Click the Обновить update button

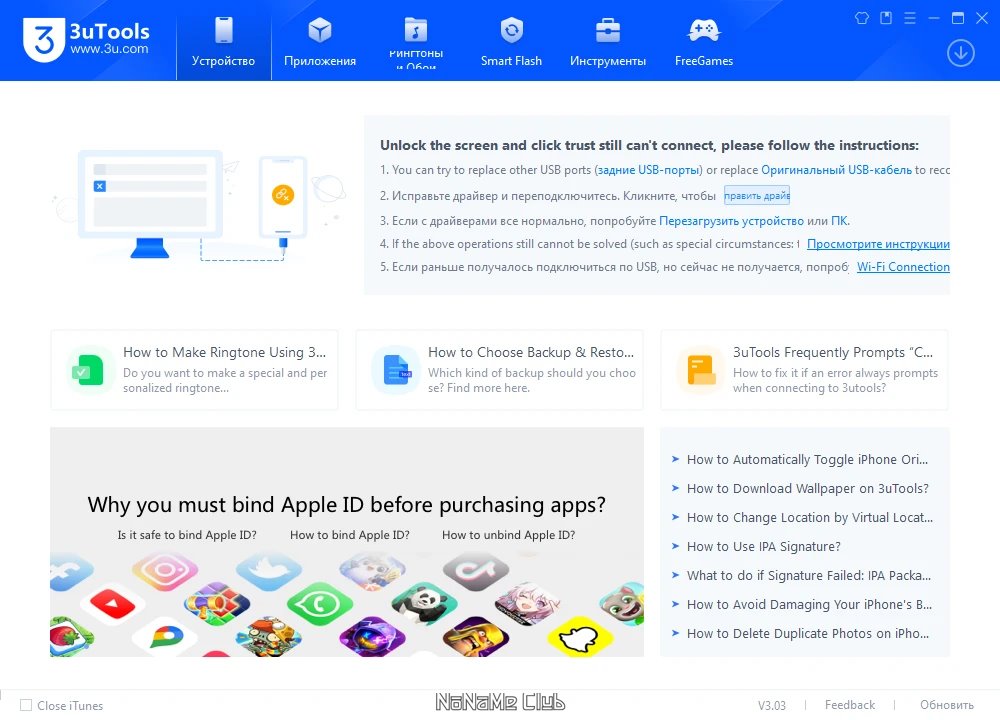(x=946, y=705)
